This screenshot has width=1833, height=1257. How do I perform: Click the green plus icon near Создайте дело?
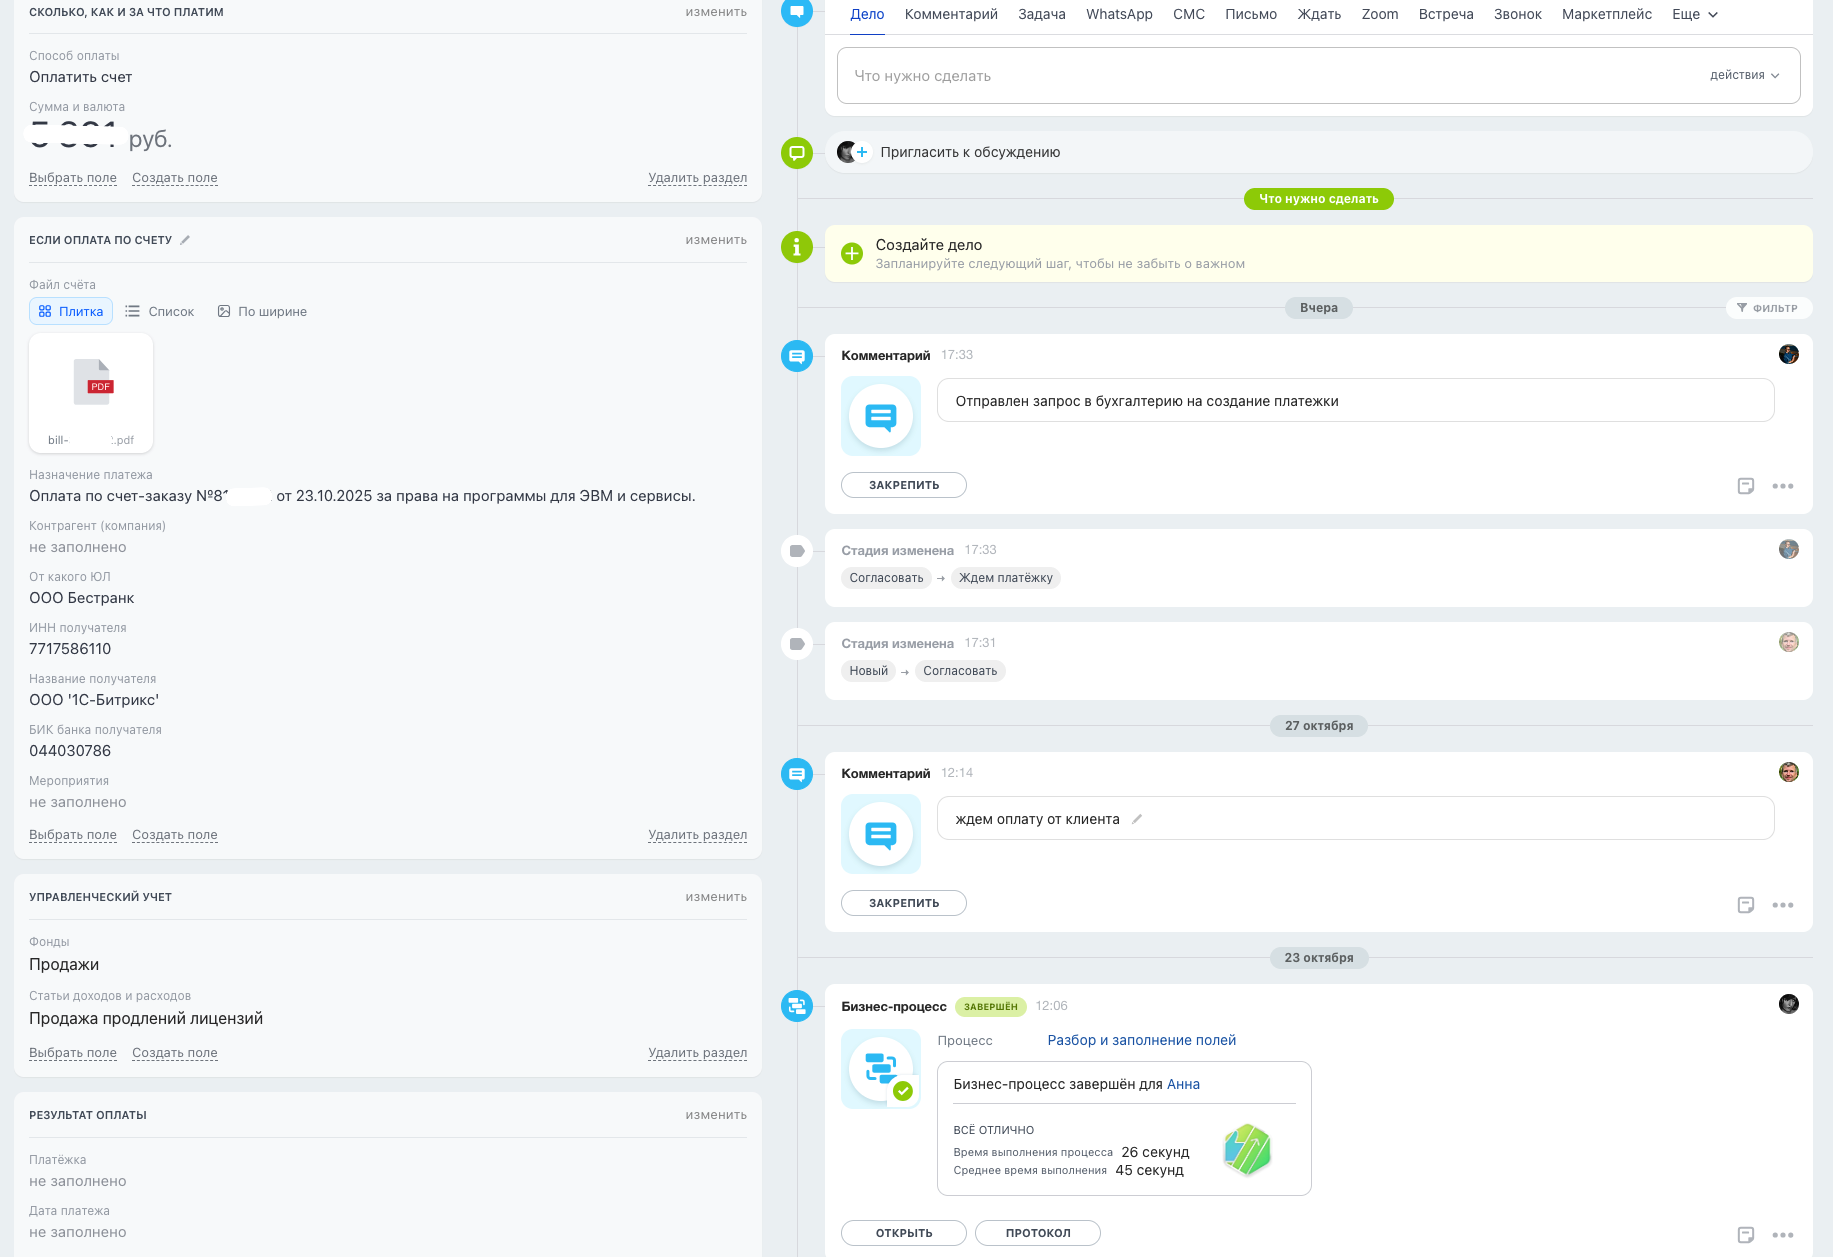pyautogui.click(x=852, y=253)
